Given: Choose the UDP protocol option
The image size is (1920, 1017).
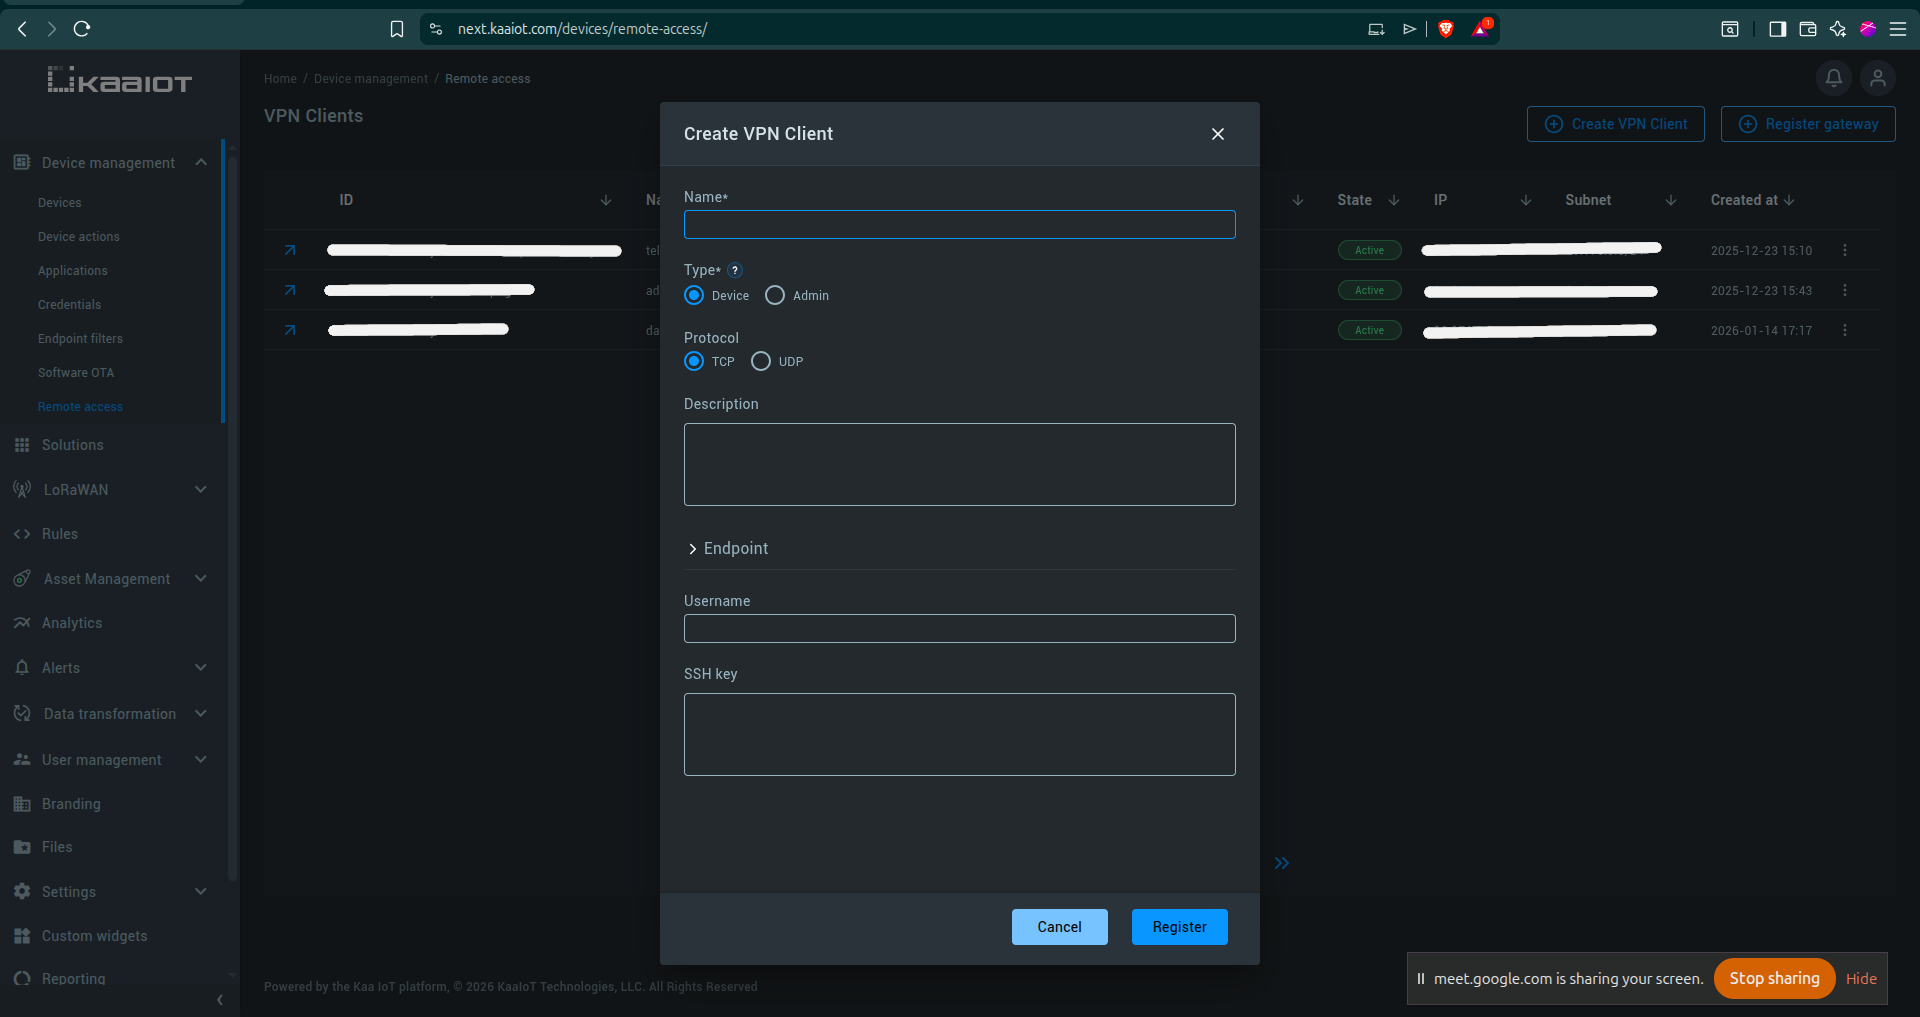Looking at the screenshot, I should [x=761, y=361].
